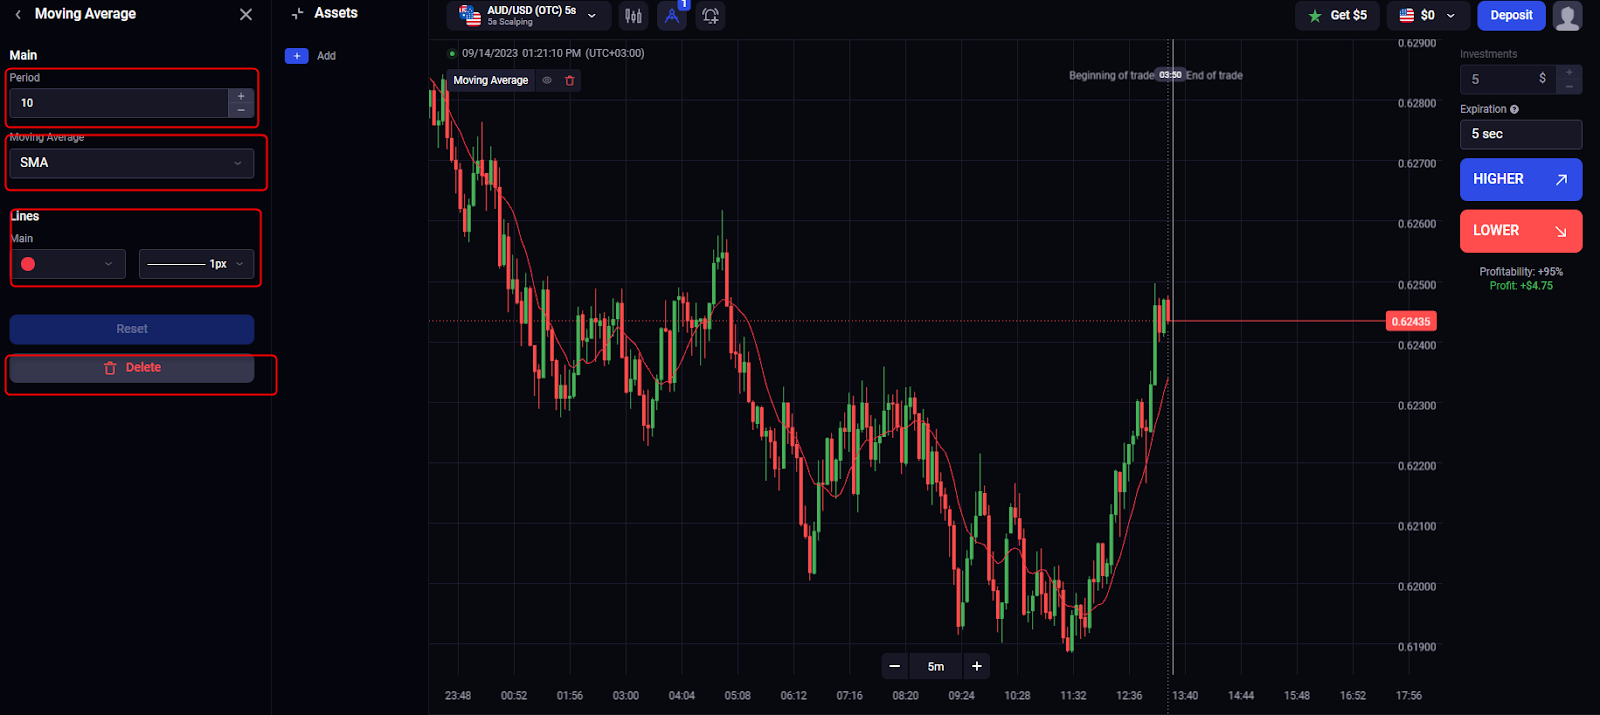Screen dimensions: 1600x715
Task: Open the SMA moving average type dropdown
Action: coord(132,163)
